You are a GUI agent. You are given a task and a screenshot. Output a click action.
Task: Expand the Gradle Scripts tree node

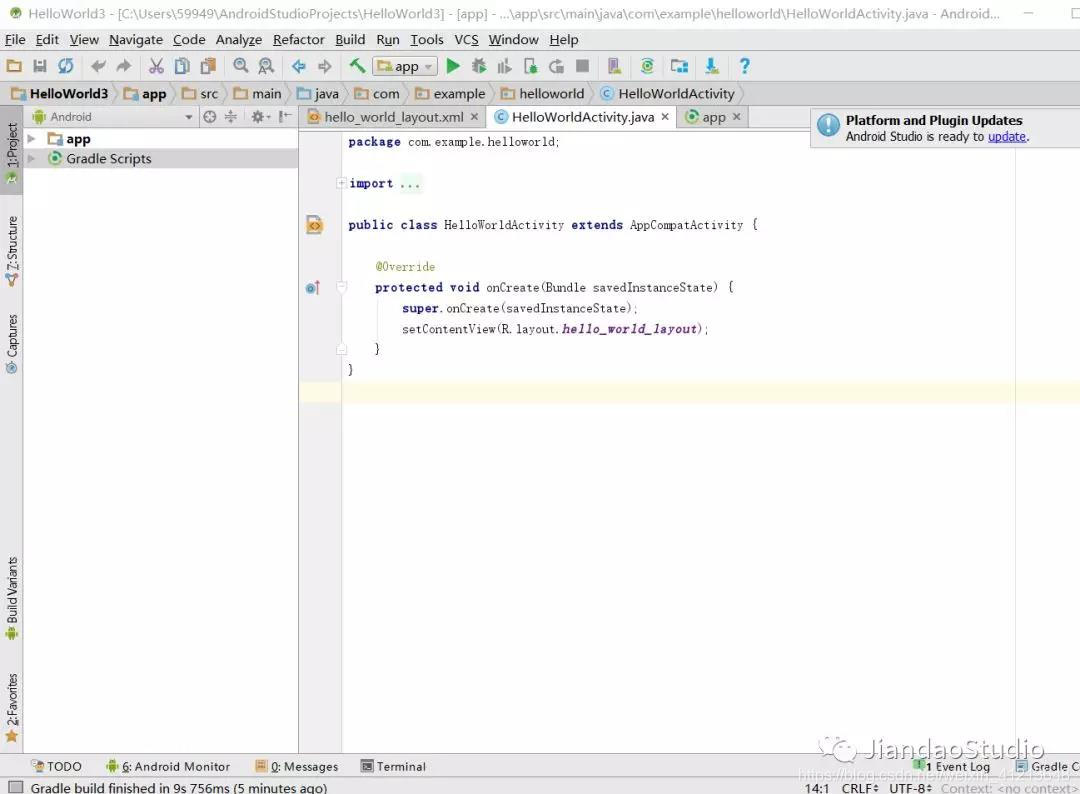[x=31, y=158]
